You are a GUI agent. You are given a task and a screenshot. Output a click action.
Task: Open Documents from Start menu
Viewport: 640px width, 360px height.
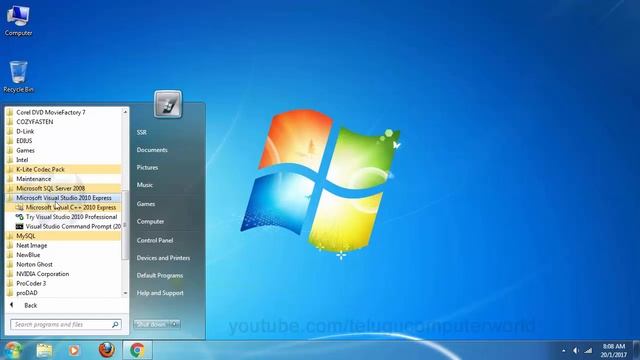(x=152, y=150)
